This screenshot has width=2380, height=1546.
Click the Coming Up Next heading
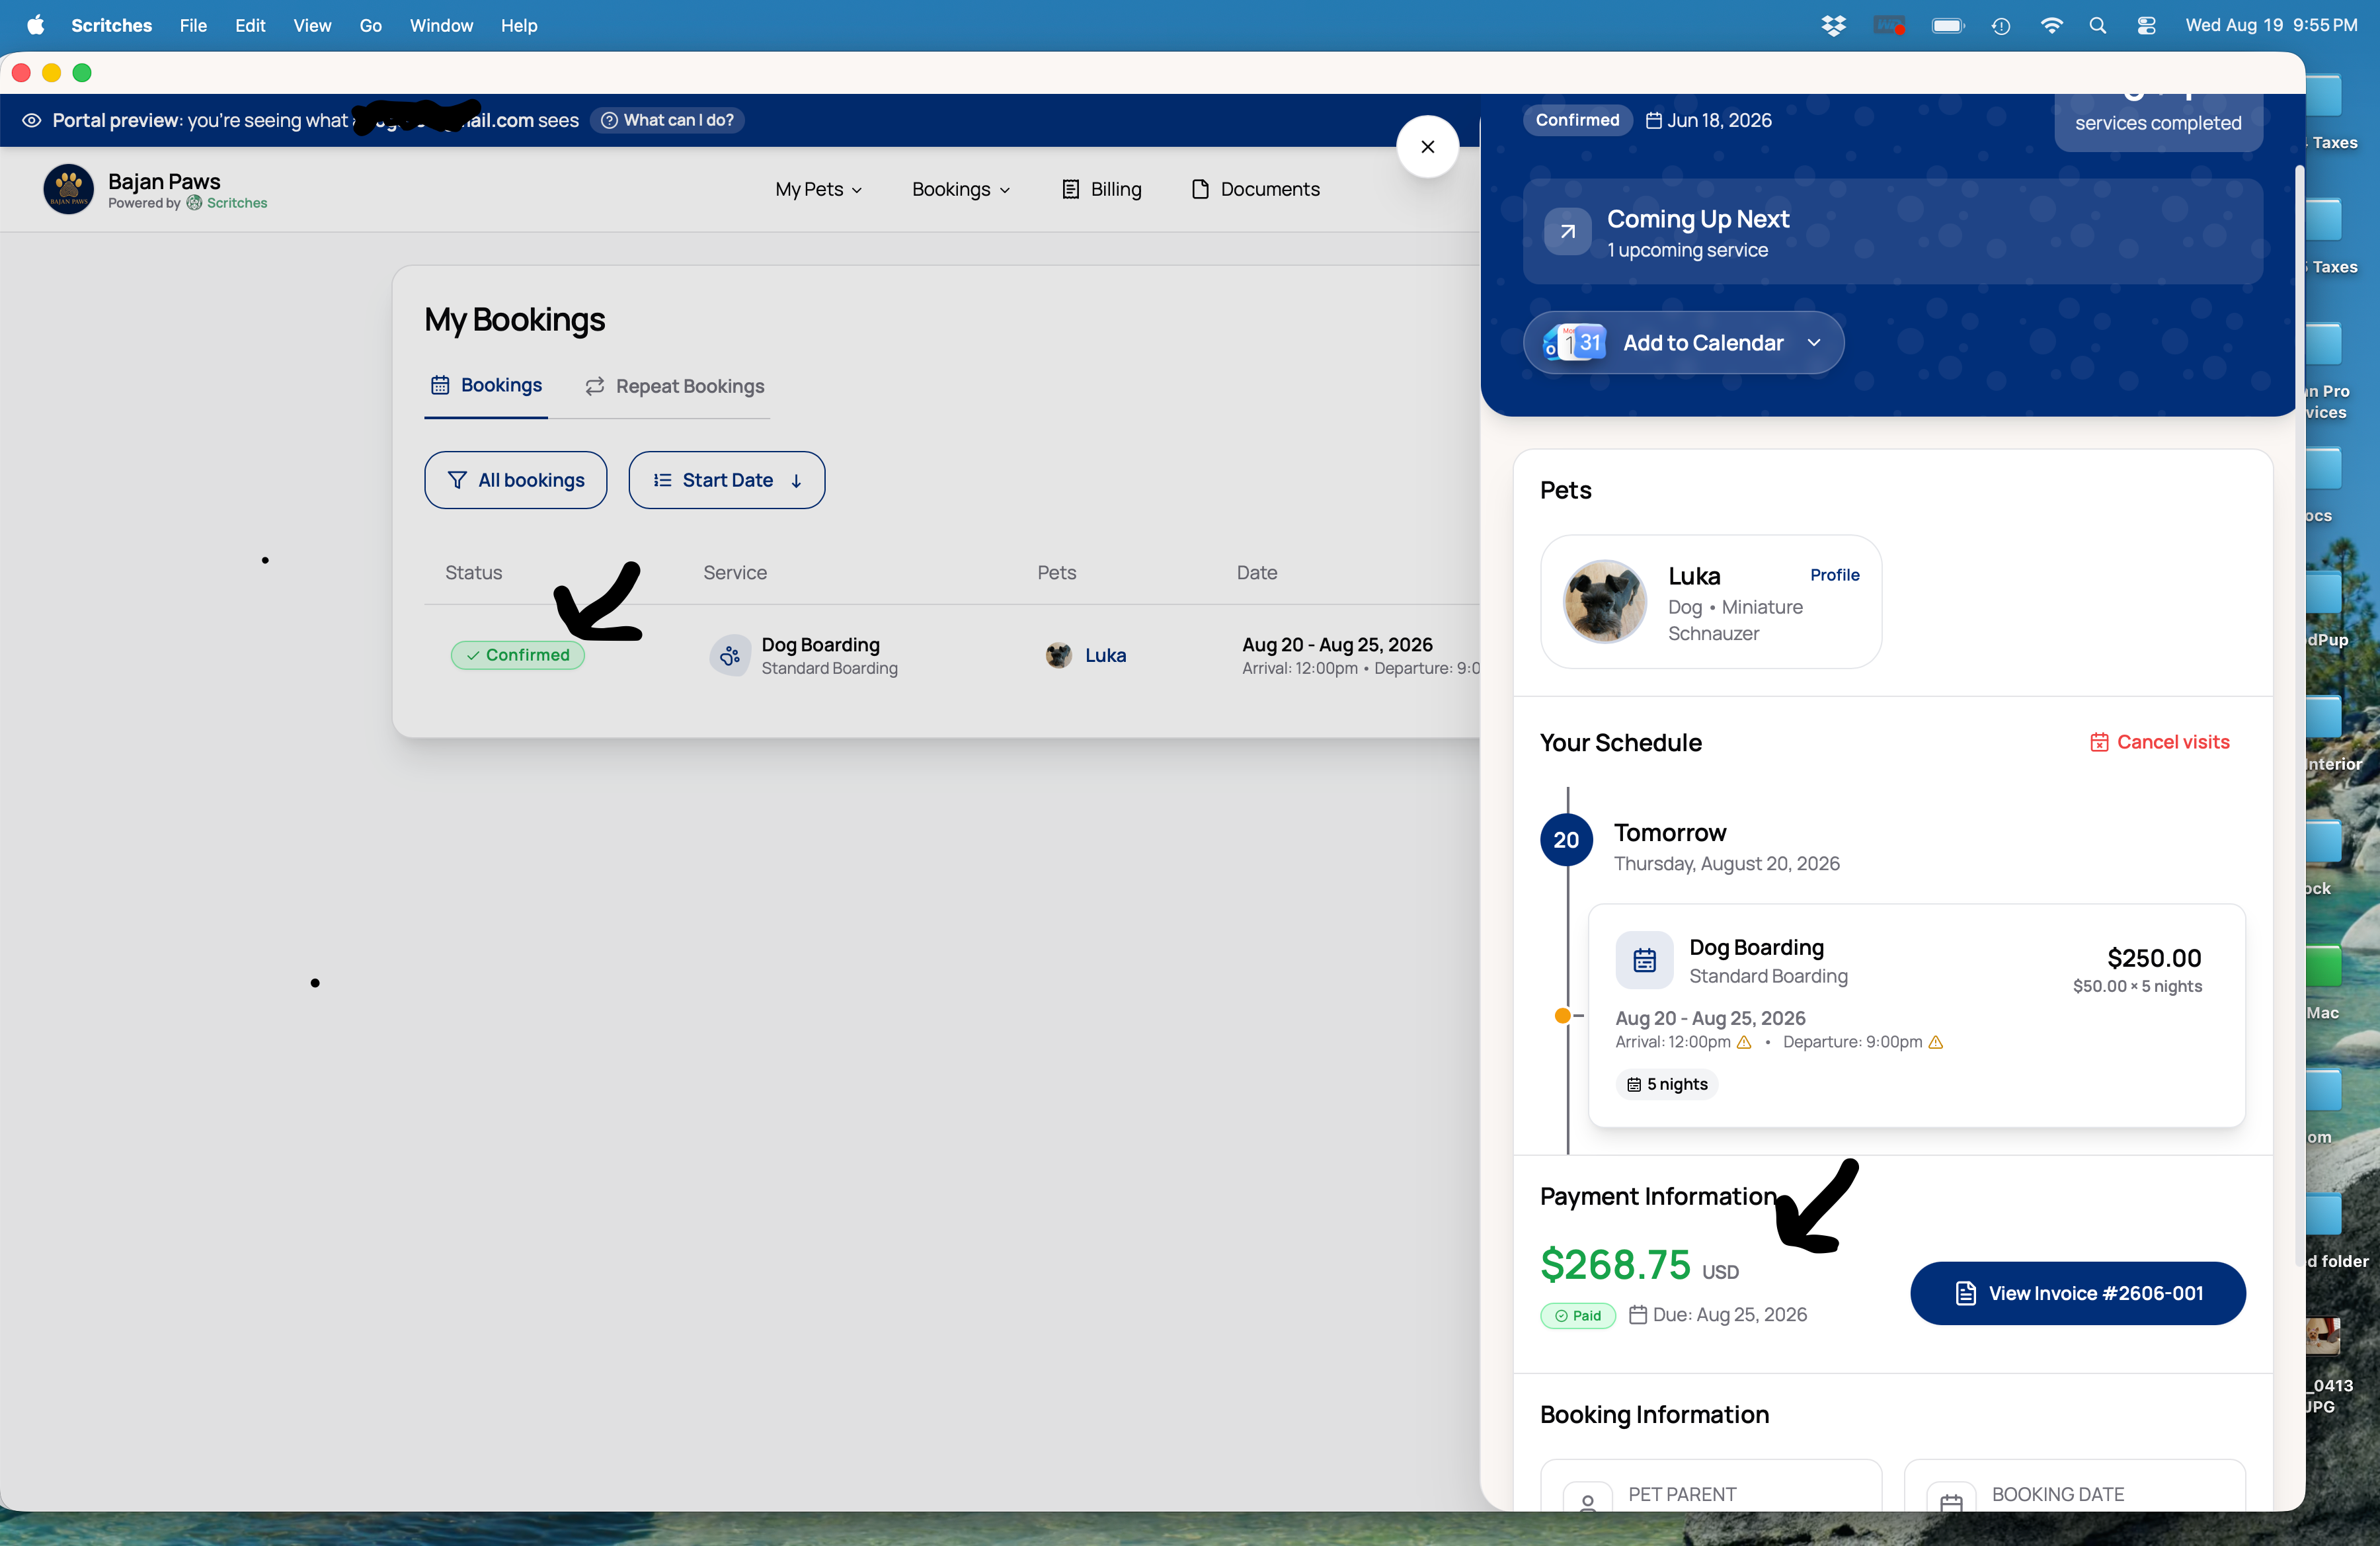pos(1698,219)
